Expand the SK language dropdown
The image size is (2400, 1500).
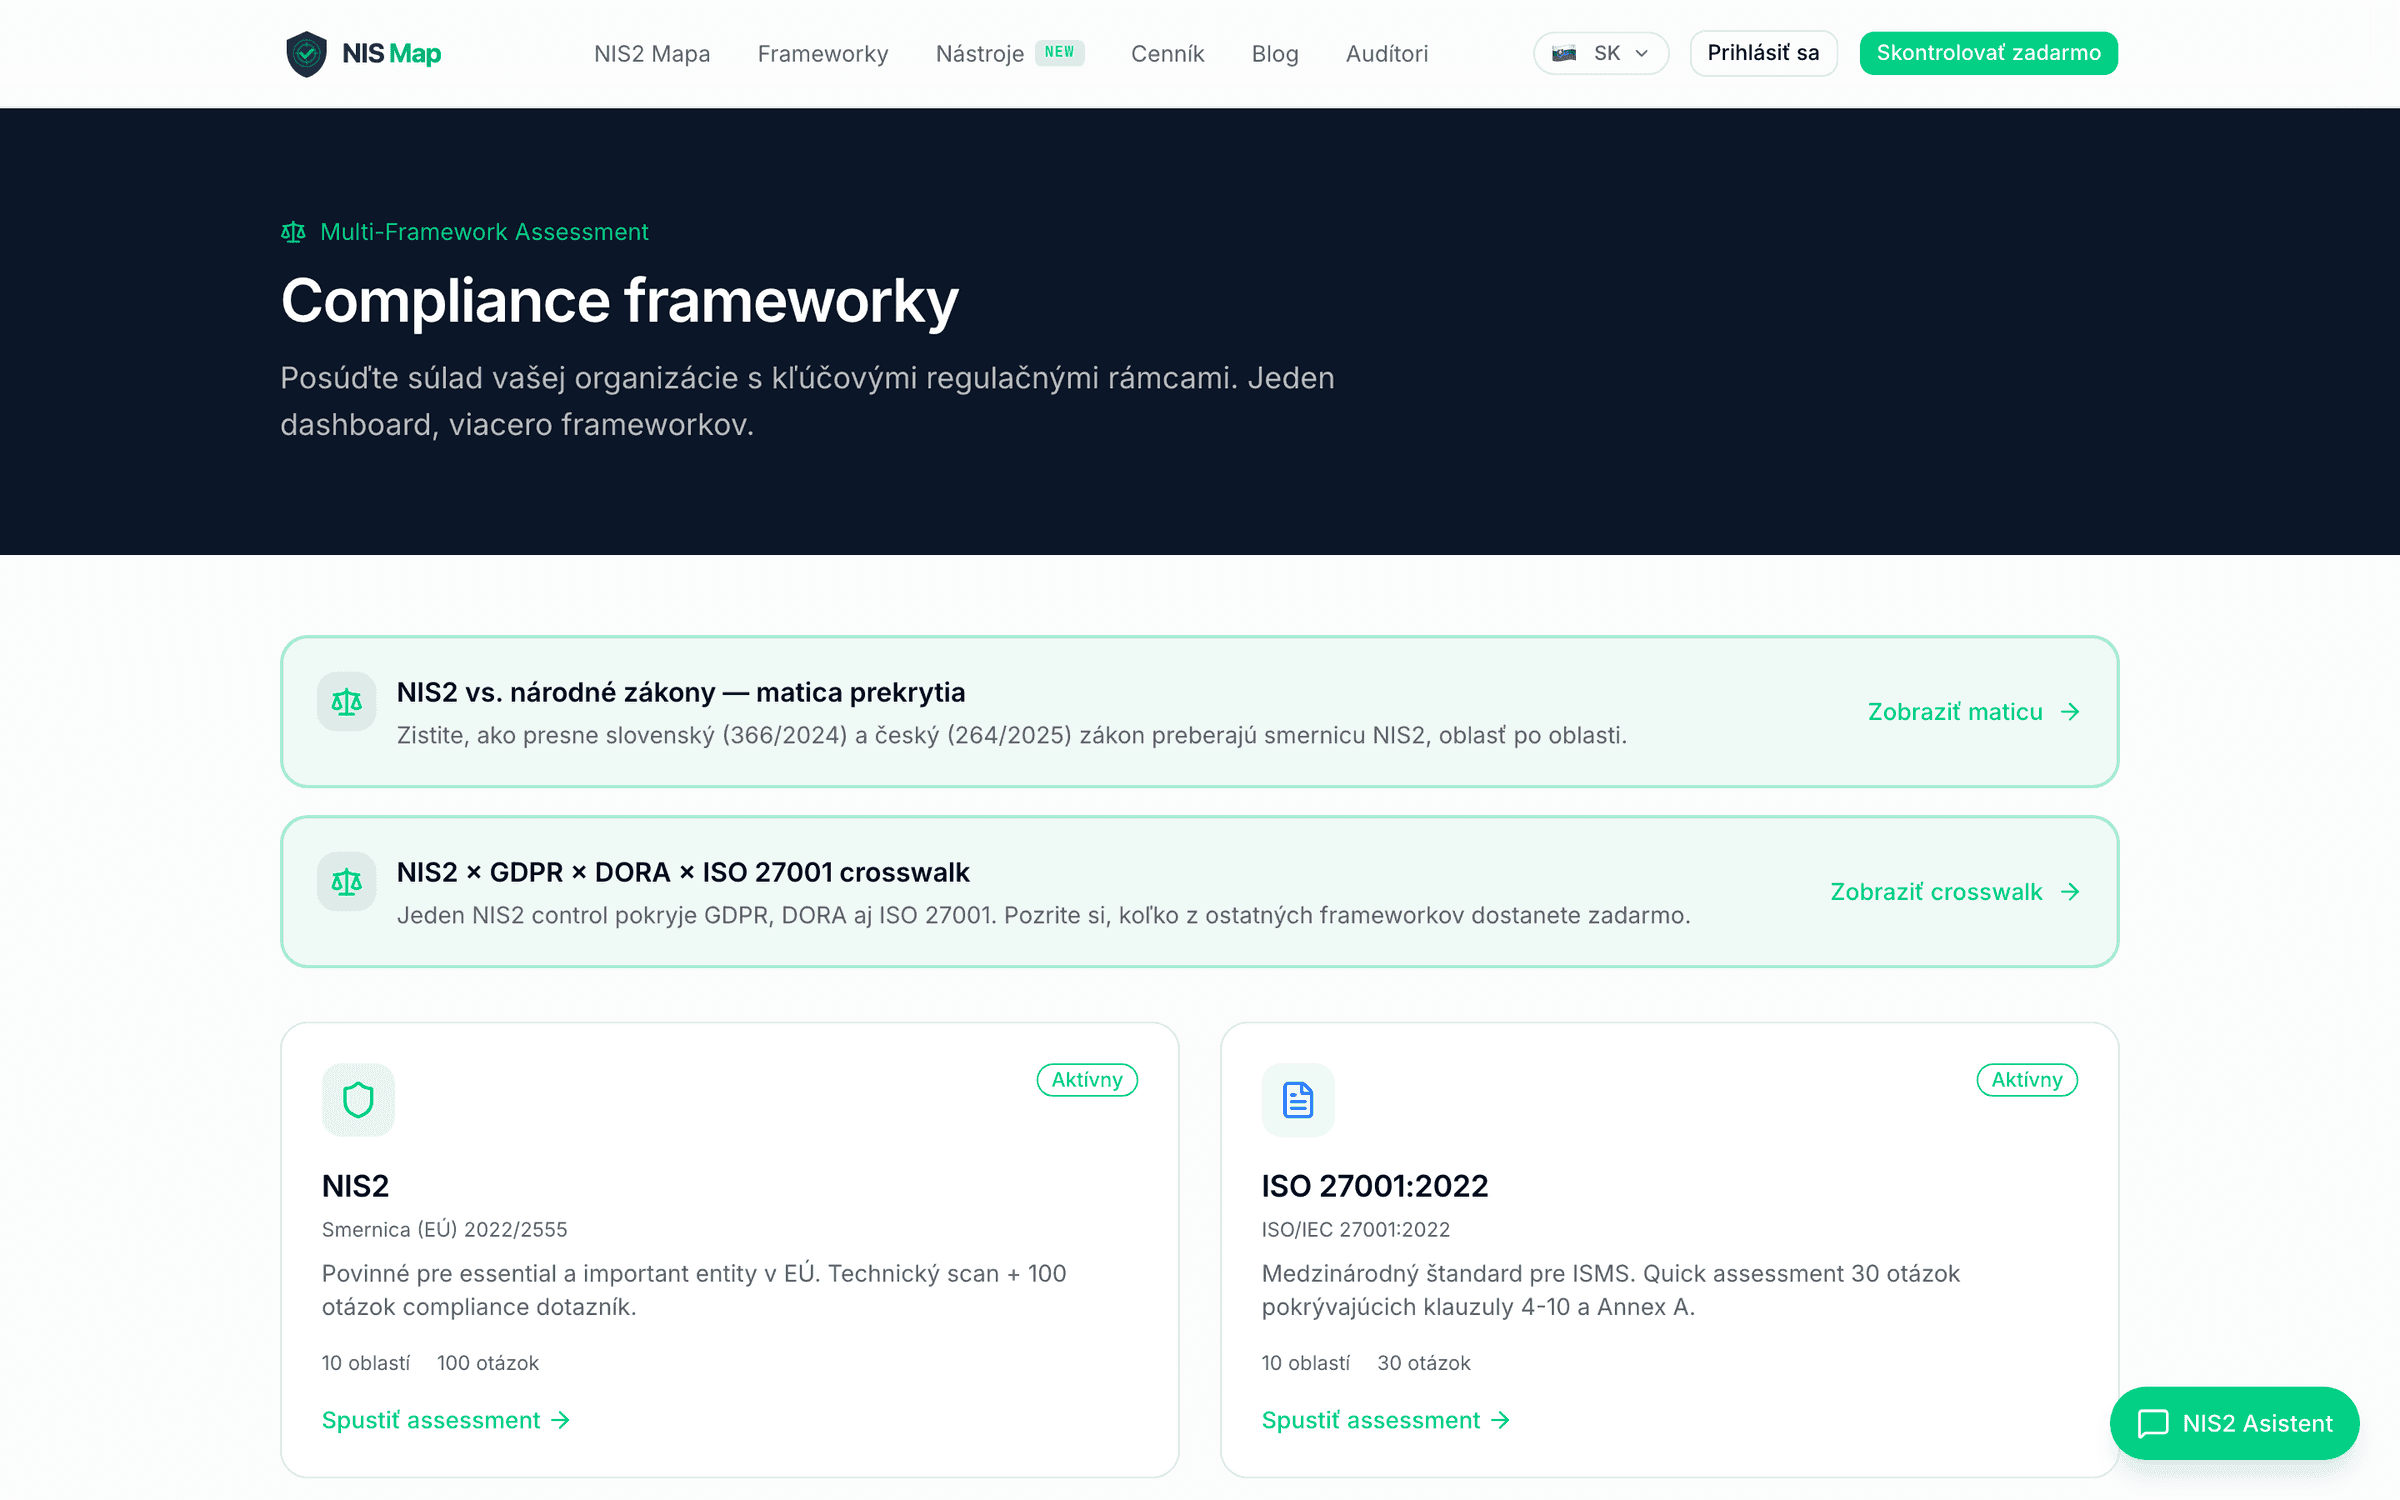click(x=1600, y=53)
